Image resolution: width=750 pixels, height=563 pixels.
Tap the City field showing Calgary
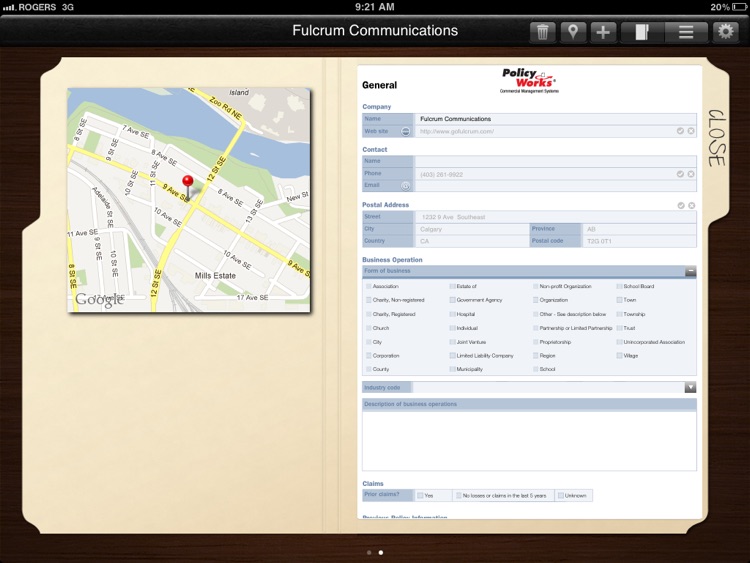coord(472,229)
